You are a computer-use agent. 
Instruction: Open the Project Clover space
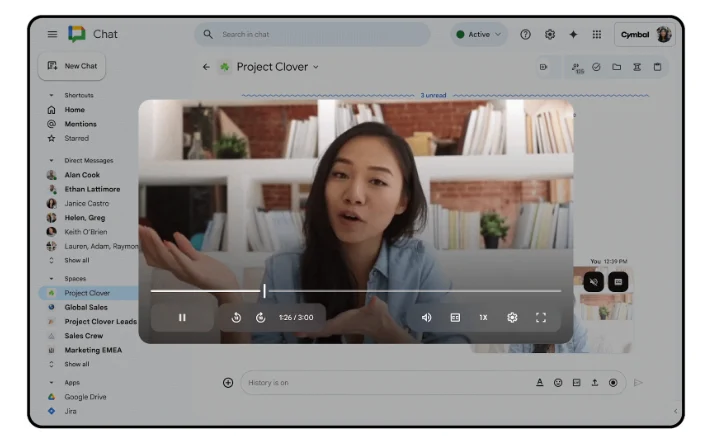coord(89,293)
